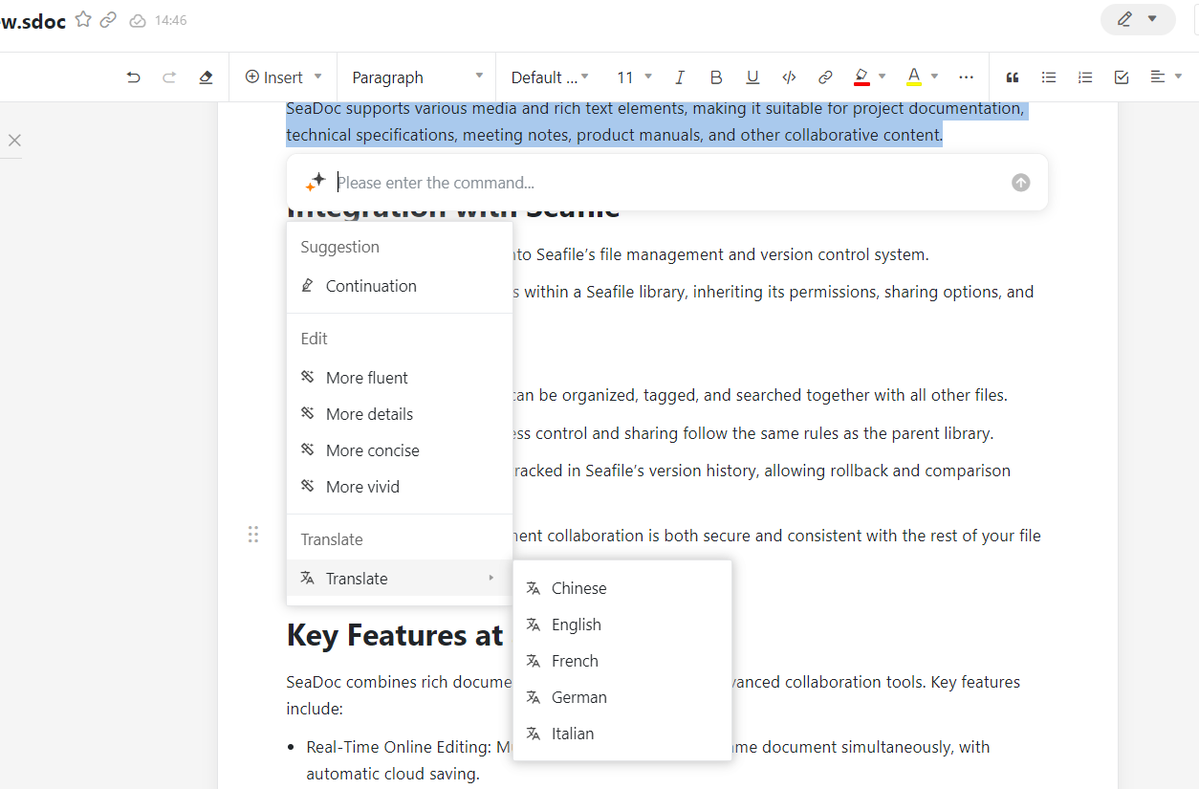Screen dimensions: 1199x789
Task: Open the alignment dropdown arrow
Action: coord(1178,76)
